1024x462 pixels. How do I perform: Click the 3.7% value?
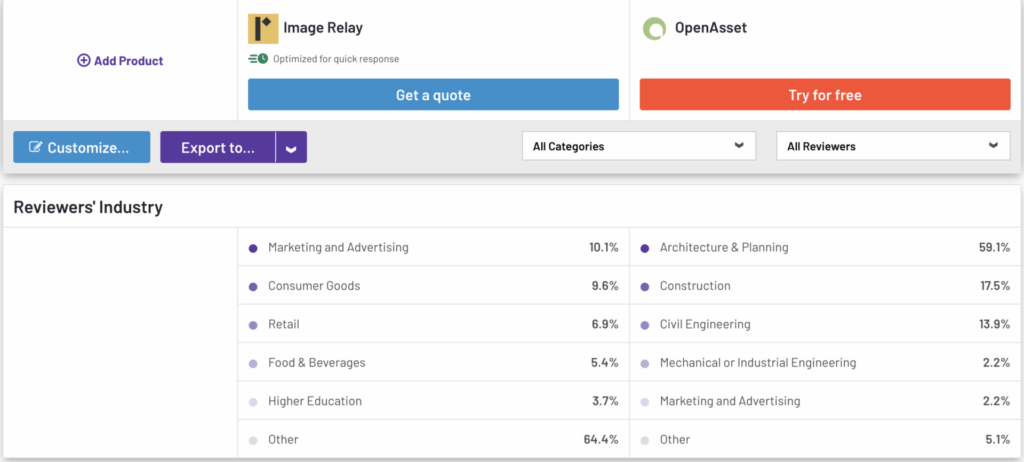[x=605, y=401]
